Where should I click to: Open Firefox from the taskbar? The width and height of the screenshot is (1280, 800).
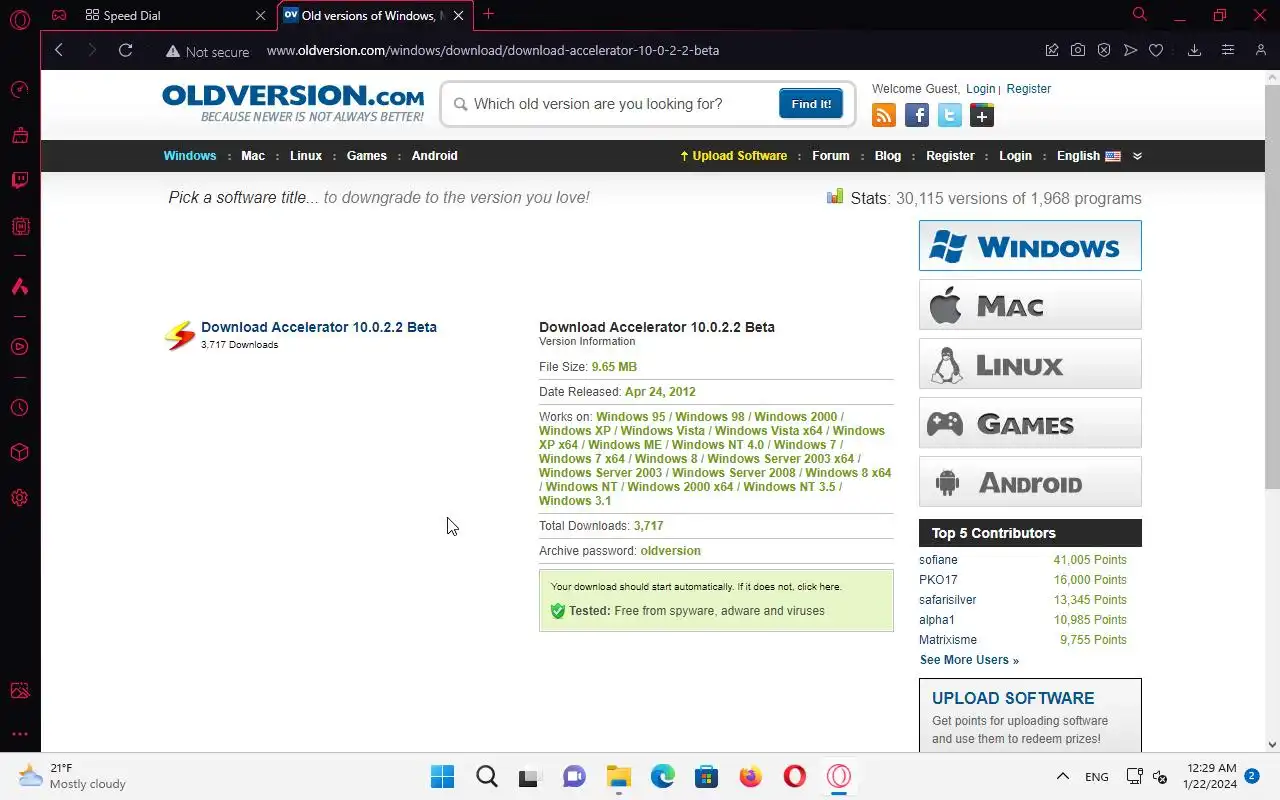point(750,776)
